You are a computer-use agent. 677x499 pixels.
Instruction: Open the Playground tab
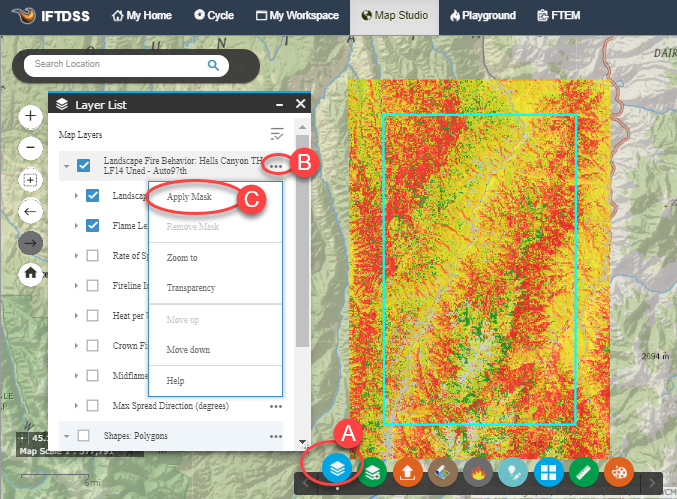click(x=483, y=16)
